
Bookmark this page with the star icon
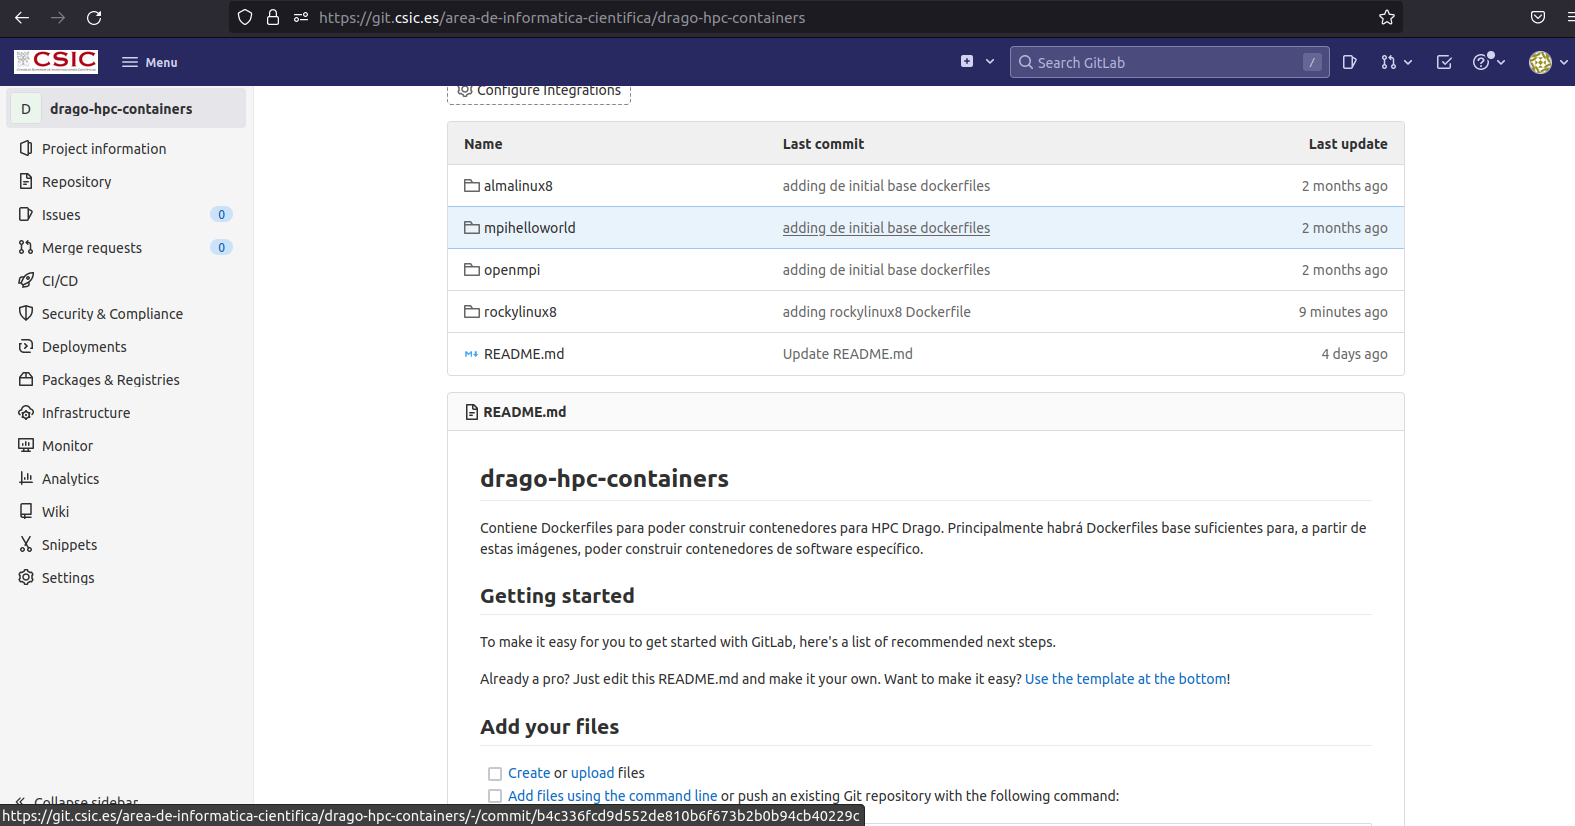point(1386,17)
